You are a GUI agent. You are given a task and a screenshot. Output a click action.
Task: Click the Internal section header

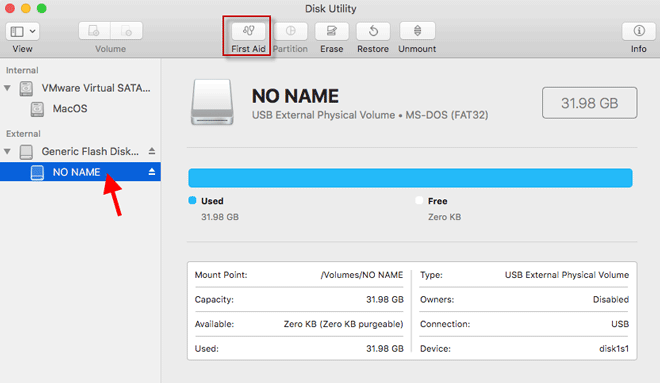[22, 70]
